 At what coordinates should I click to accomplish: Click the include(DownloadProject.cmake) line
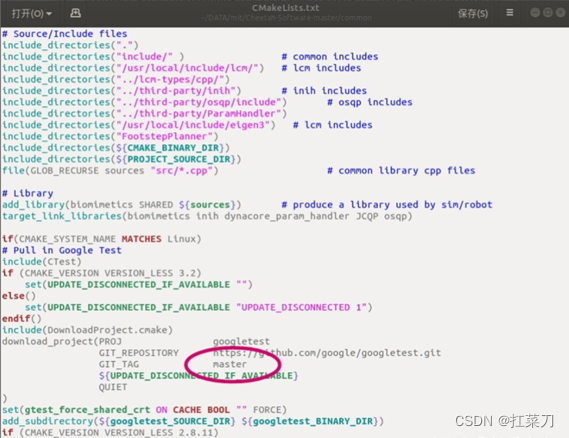87,330
